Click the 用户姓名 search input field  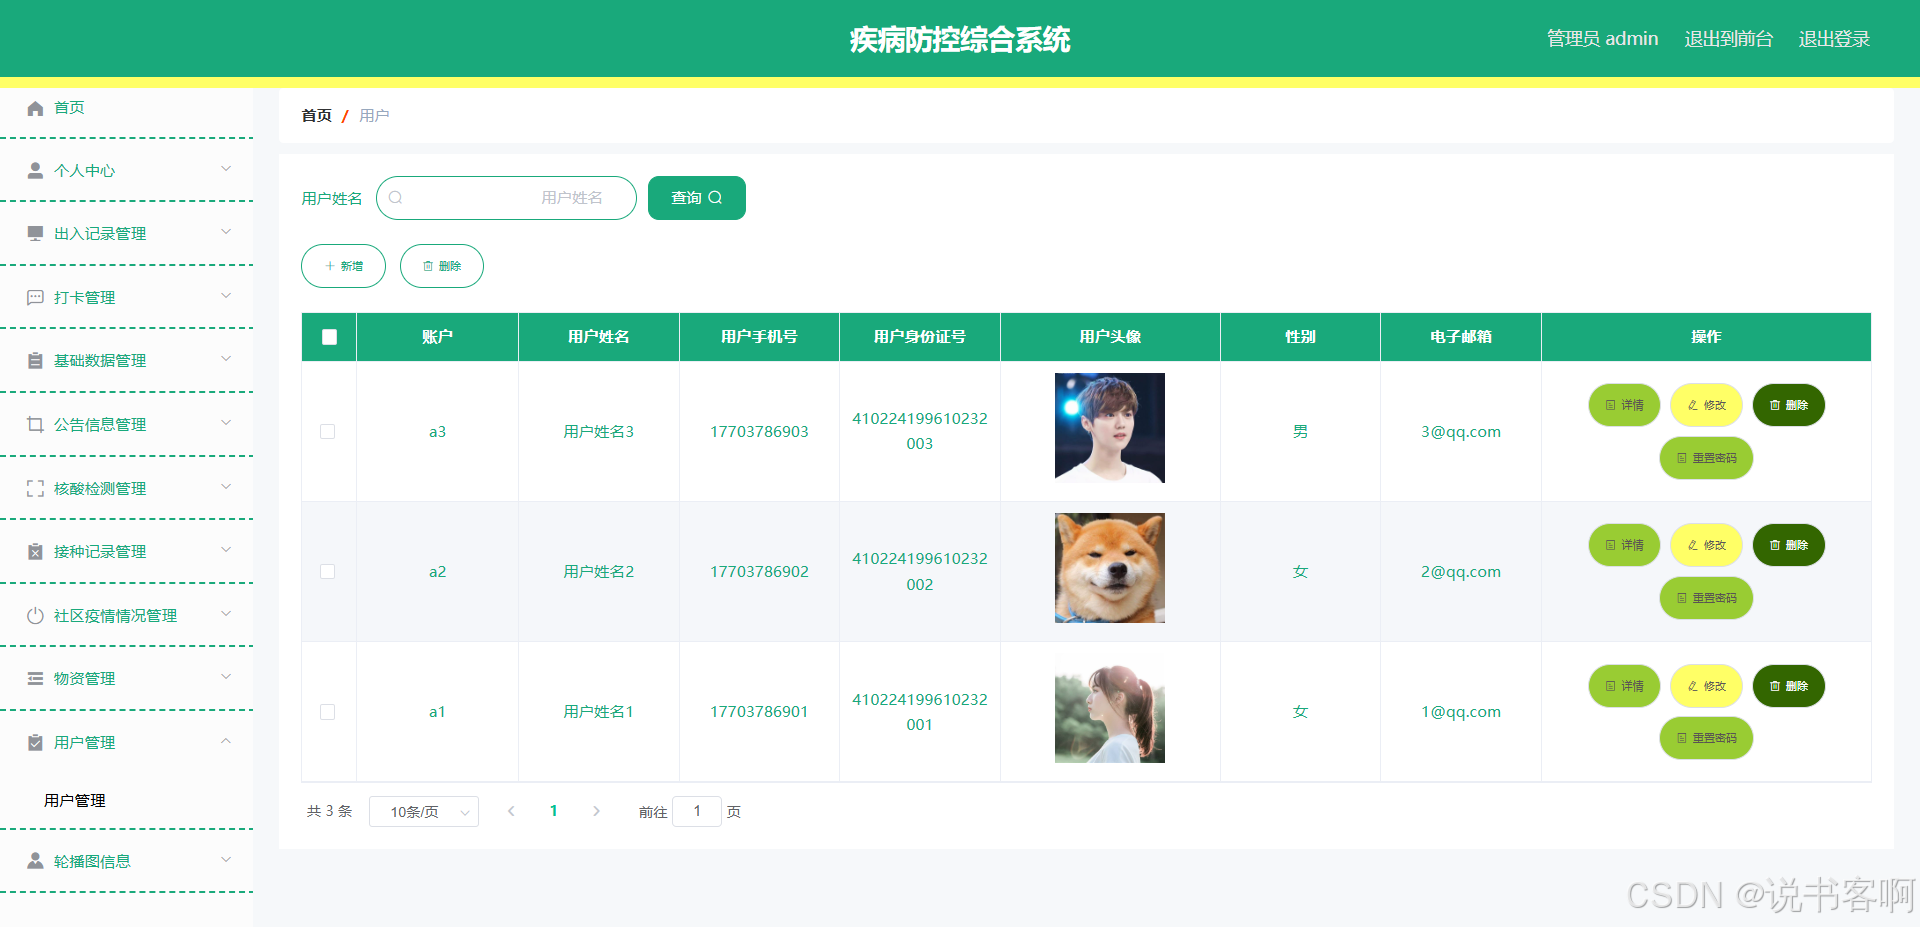click(506, 198)
